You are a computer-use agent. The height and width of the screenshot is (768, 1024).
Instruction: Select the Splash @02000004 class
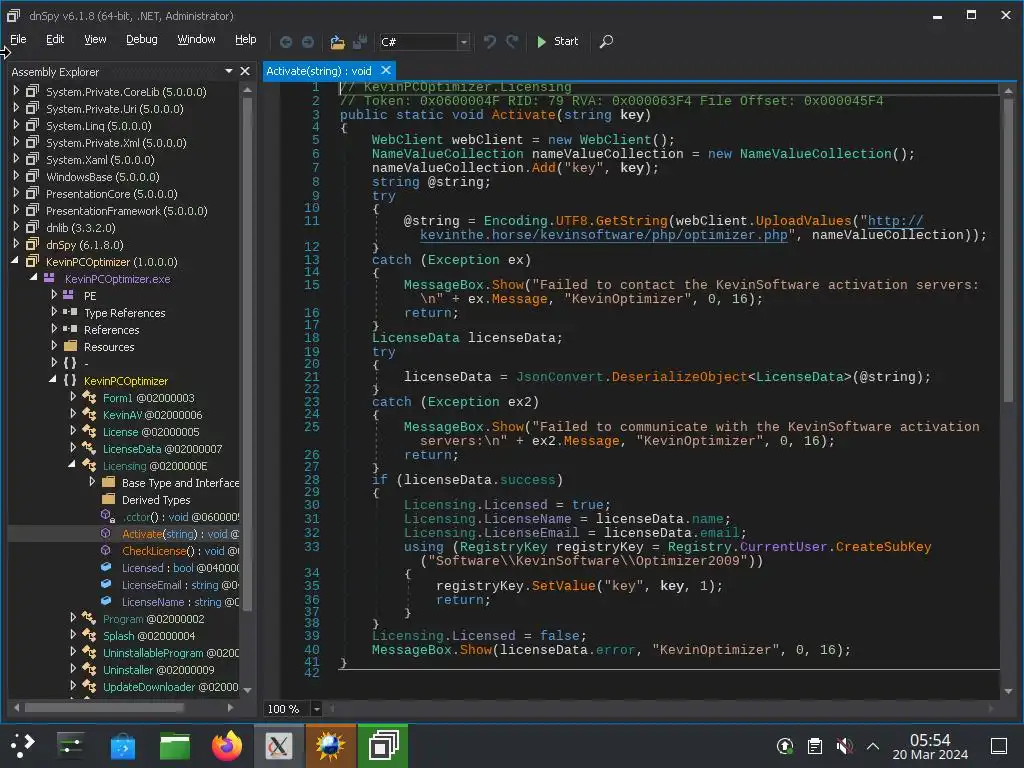coord(149,635)
